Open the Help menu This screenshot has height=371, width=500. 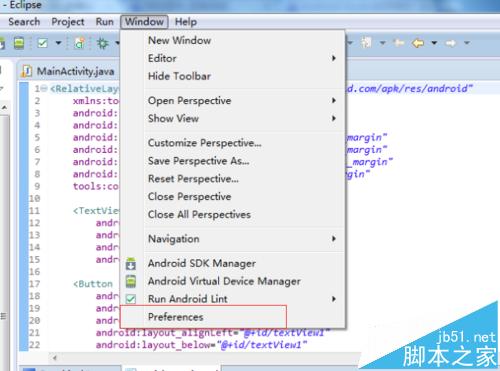coord(186,22)
